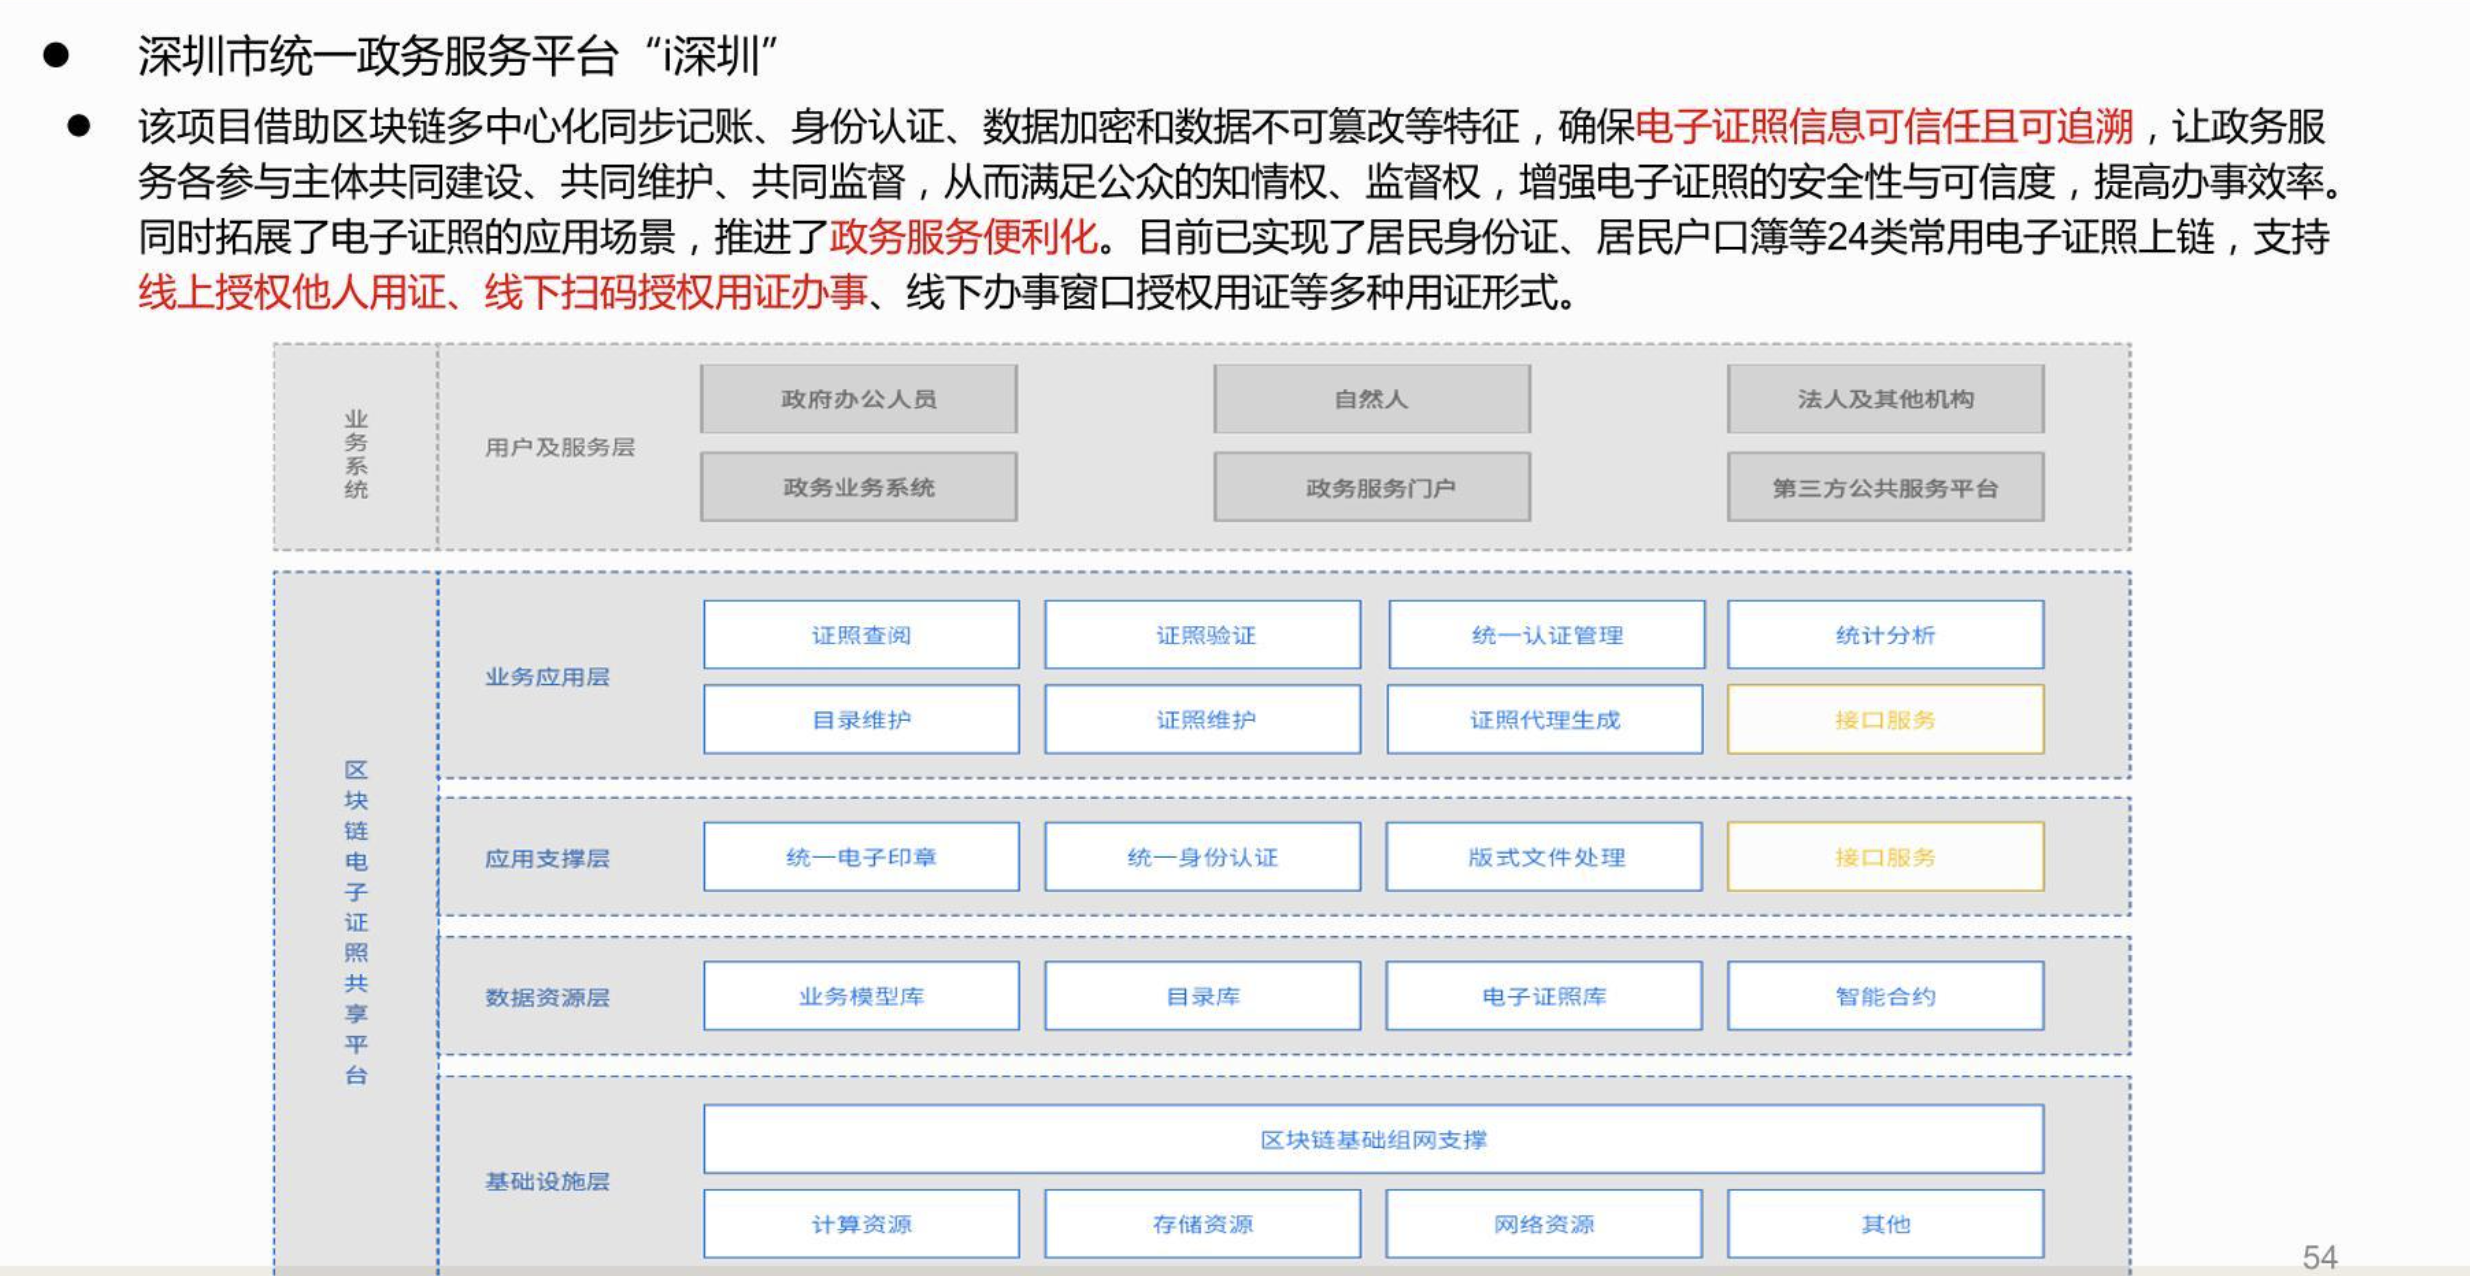The image size is (2470, 1276).
Task: Click the wide 区块链基础组网支撑 bar
Action: pyautogui.click(x=1373, y=1139)
